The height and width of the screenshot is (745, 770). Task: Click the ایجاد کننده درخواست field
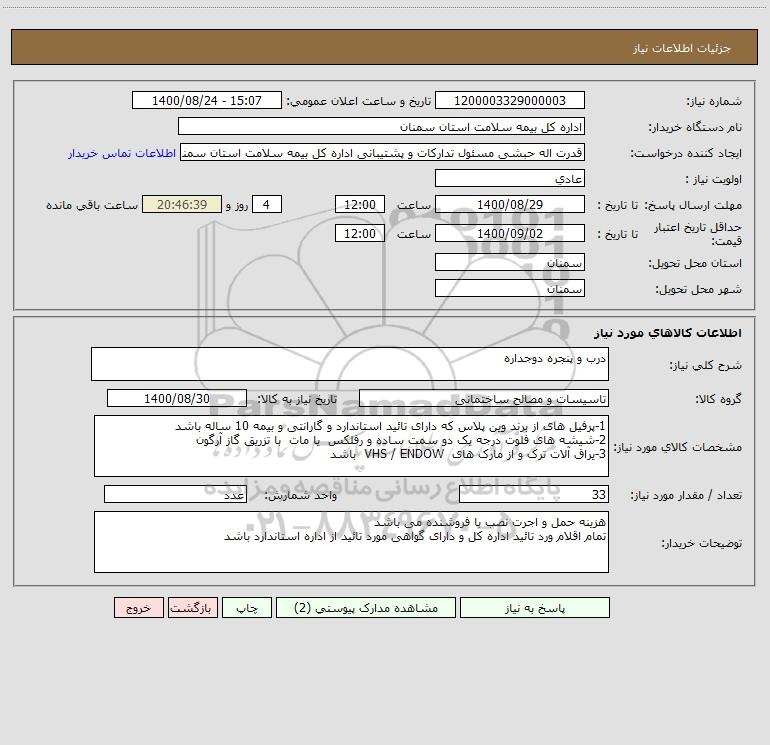pyautogui.click(x=382, y=152)
